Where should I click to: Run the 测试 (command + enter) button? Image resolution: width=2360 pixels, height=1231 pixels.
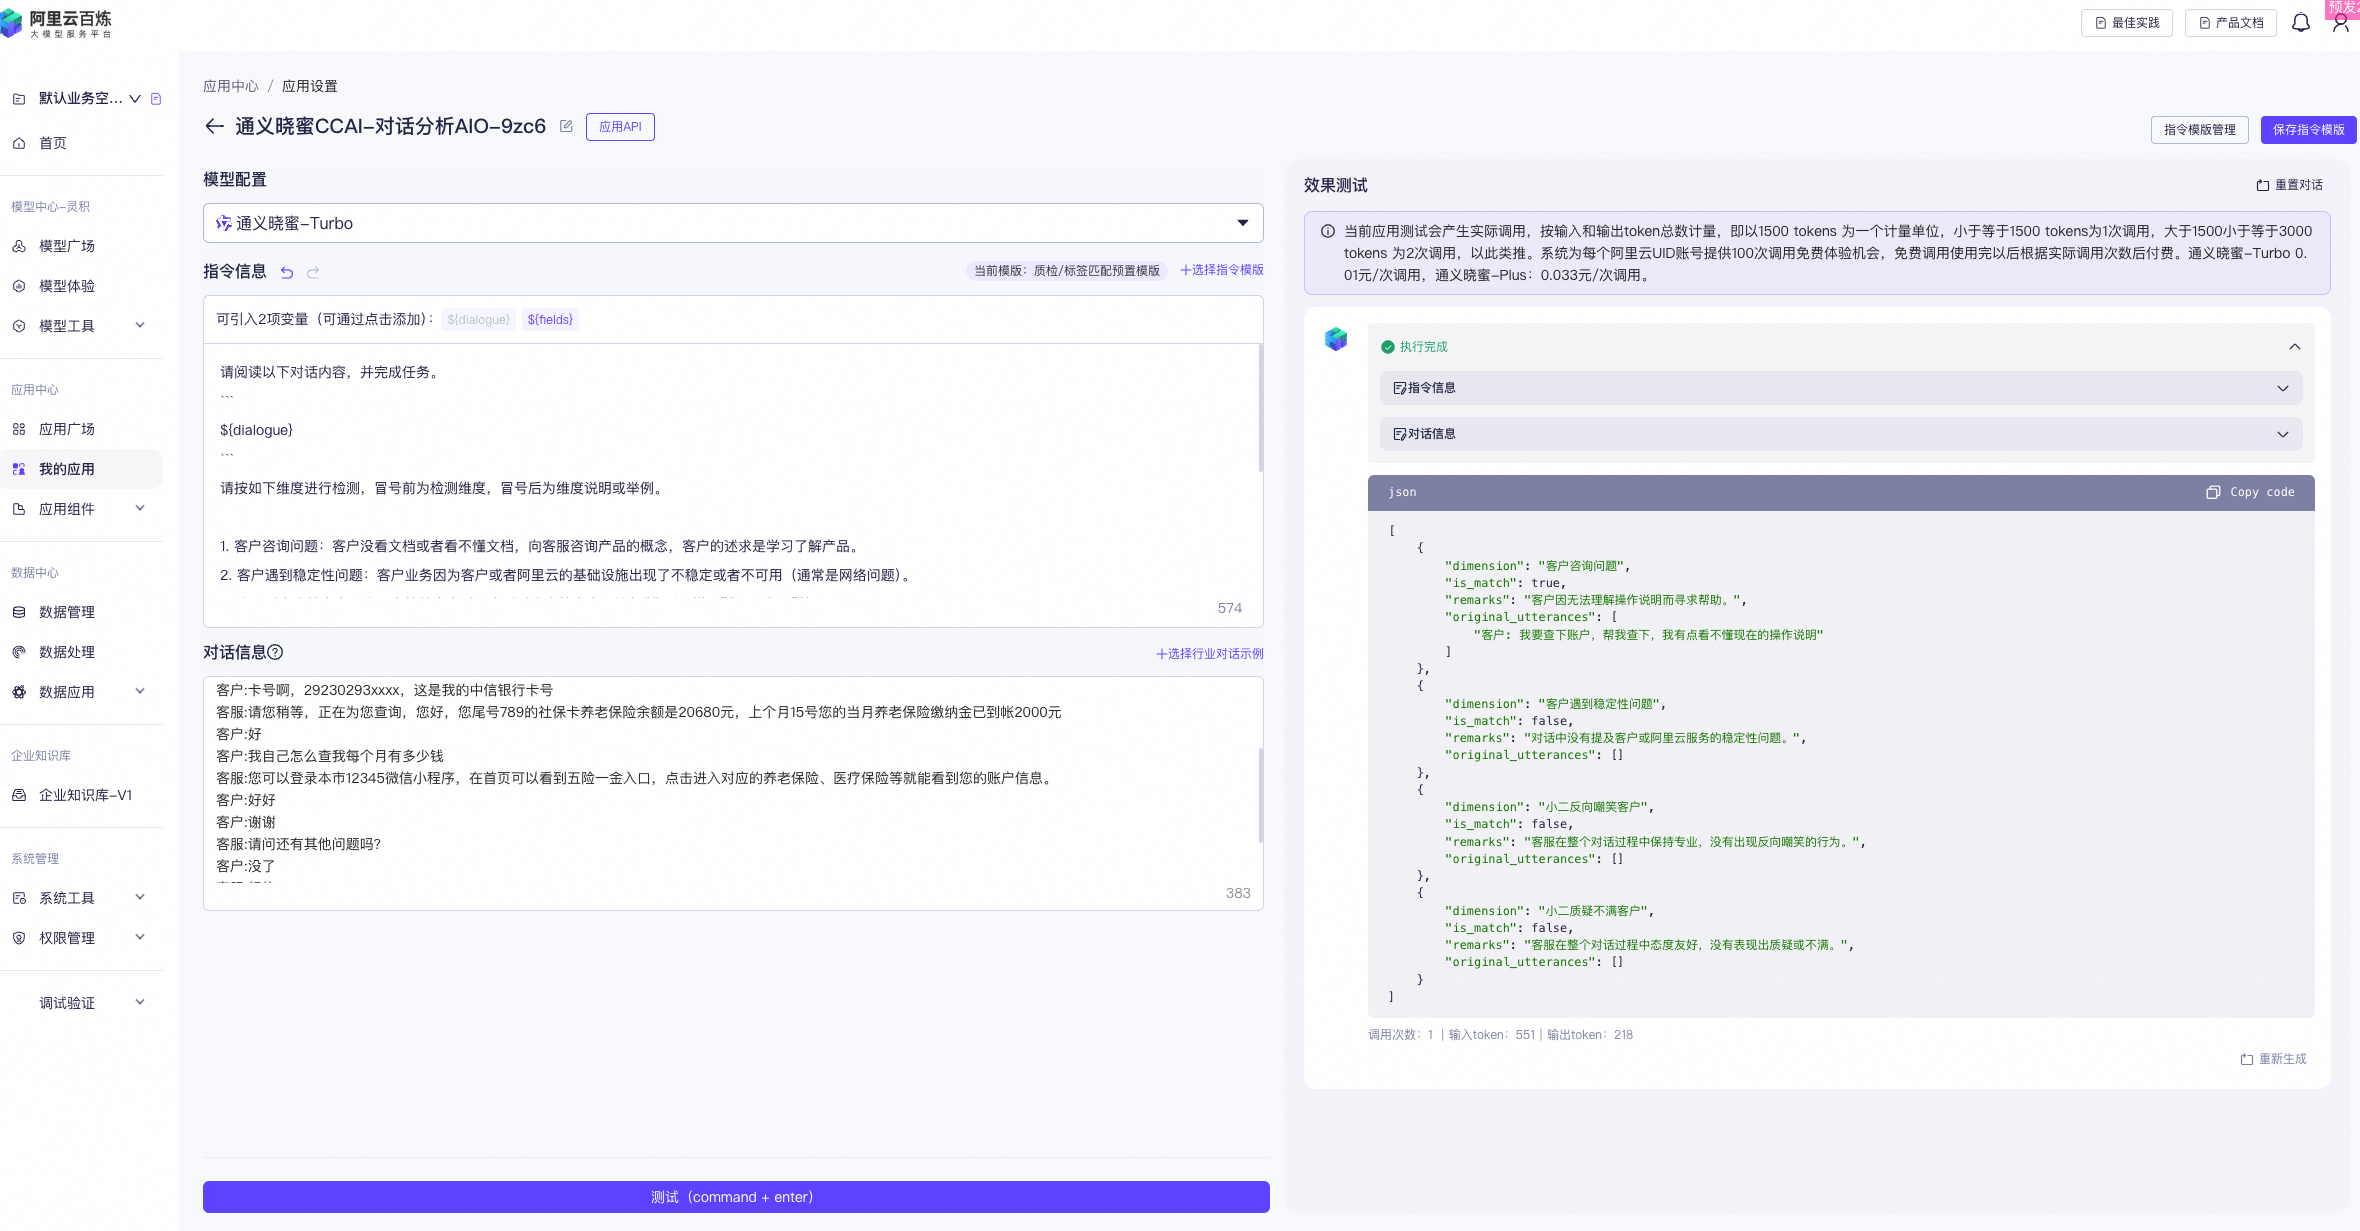[x=736, y=1197]
